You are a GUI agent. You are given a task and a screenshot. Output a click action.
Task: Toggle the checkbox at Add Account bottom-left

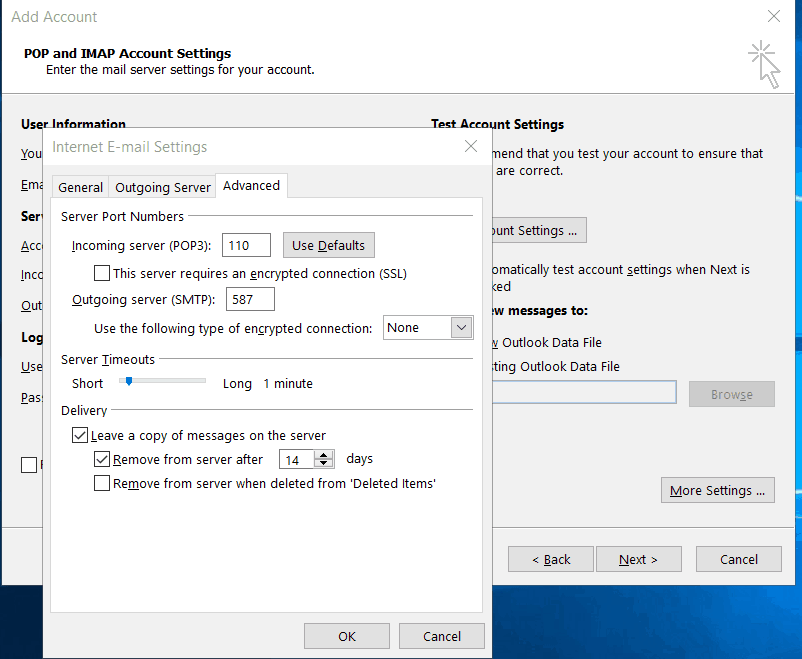(x=29, y=465)
